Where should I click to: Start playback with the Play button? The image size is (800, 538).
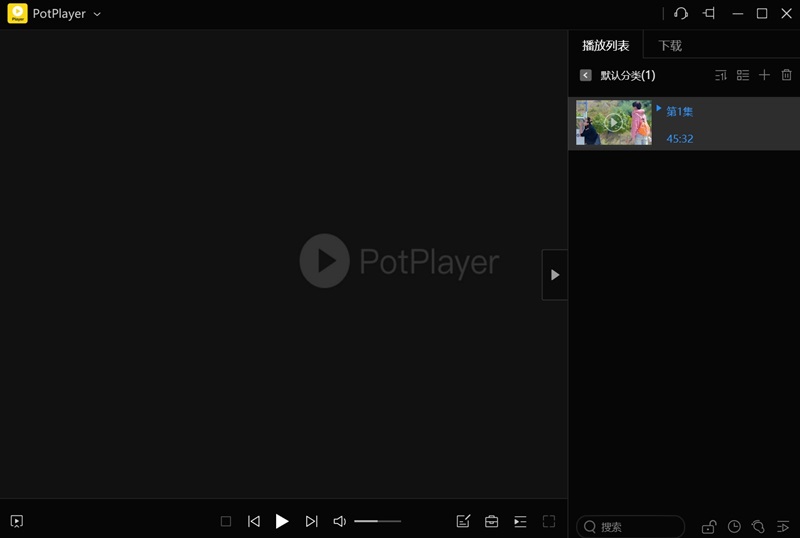(x=282, y=521)
